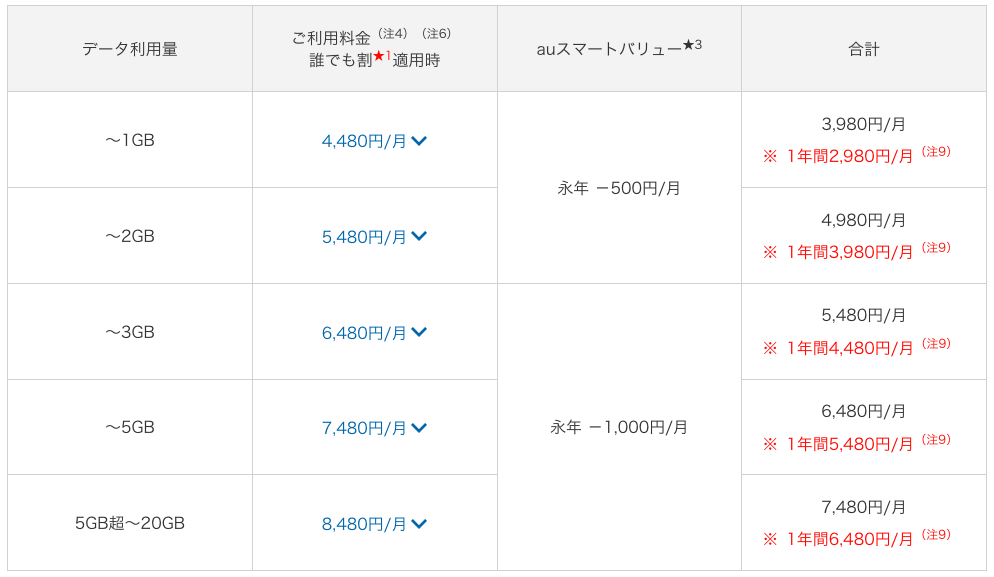Expand the 4,480円/月 price details chevron
The width and height of the screenshot is (994, 577).
pos(419,141)
